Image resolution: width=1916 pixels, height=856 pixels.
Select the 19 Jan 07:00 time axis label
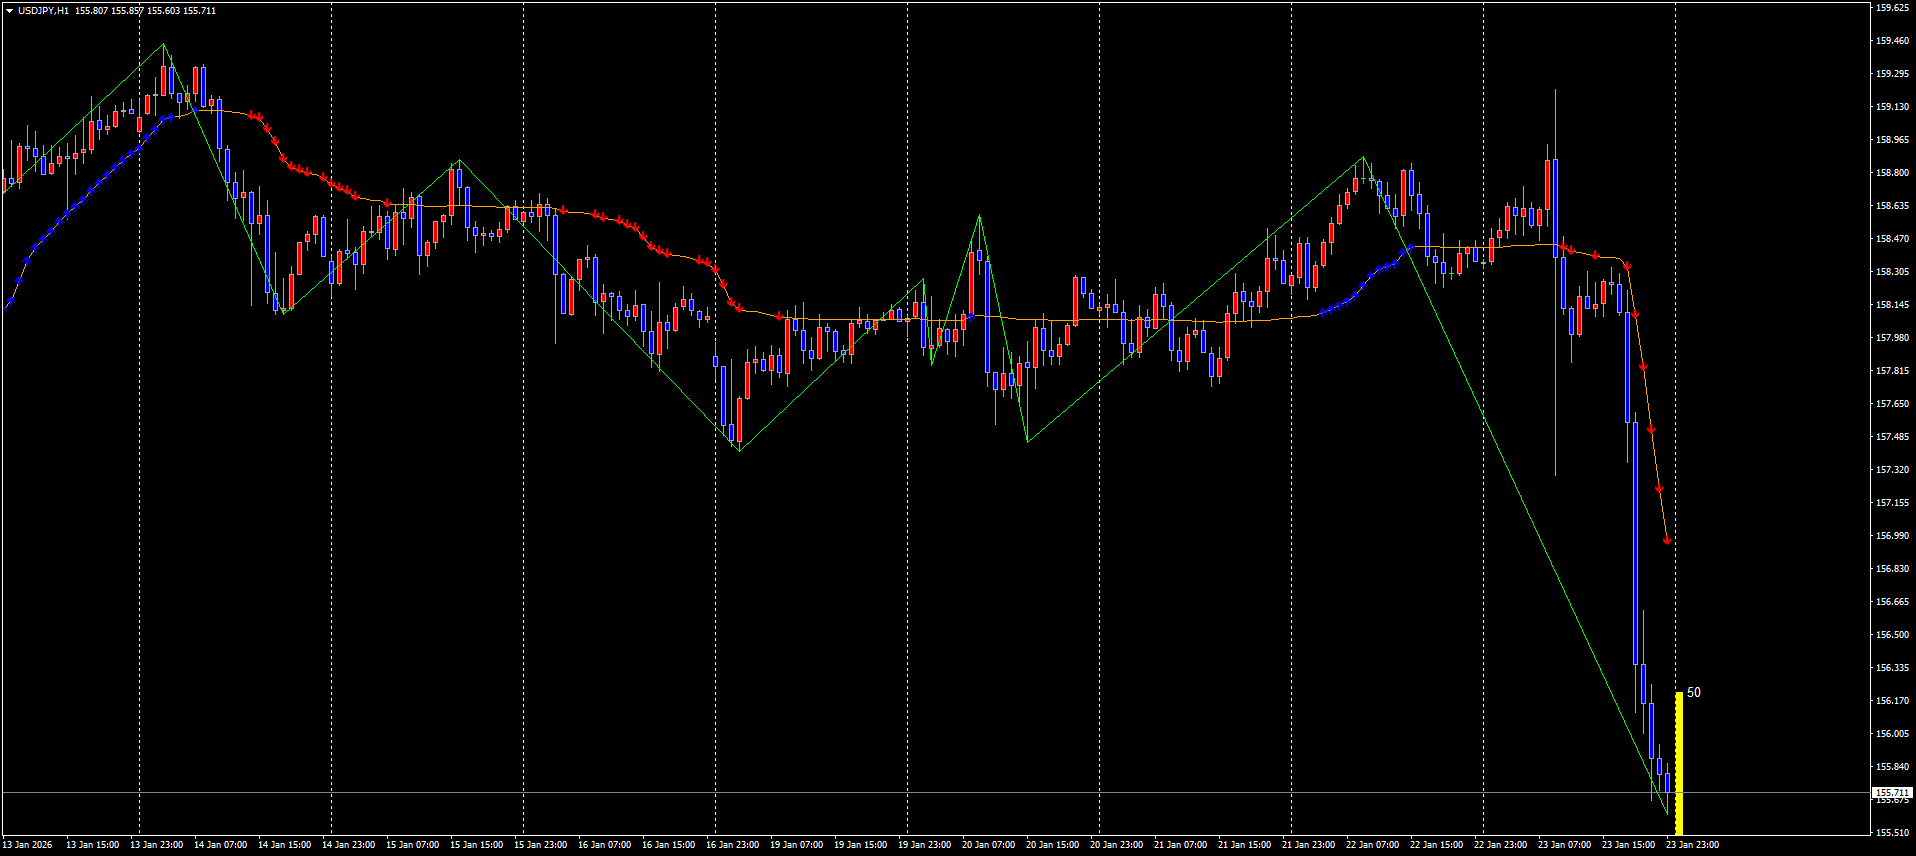point(796,845)
